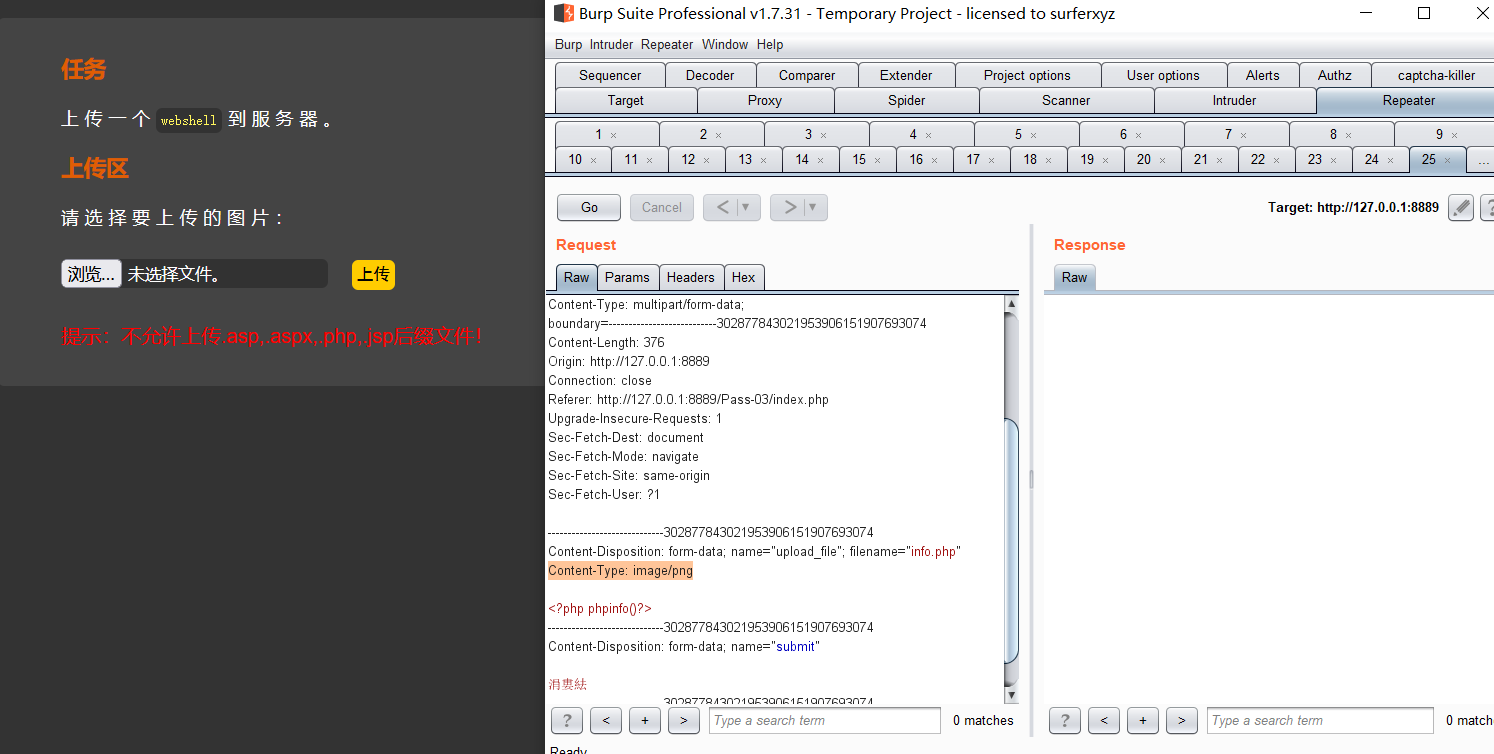This screenshot has width=1494, height=754.
Task: Close Repeater tab 10 with its x
Action: pyautogui.click(x=593, y=160)
